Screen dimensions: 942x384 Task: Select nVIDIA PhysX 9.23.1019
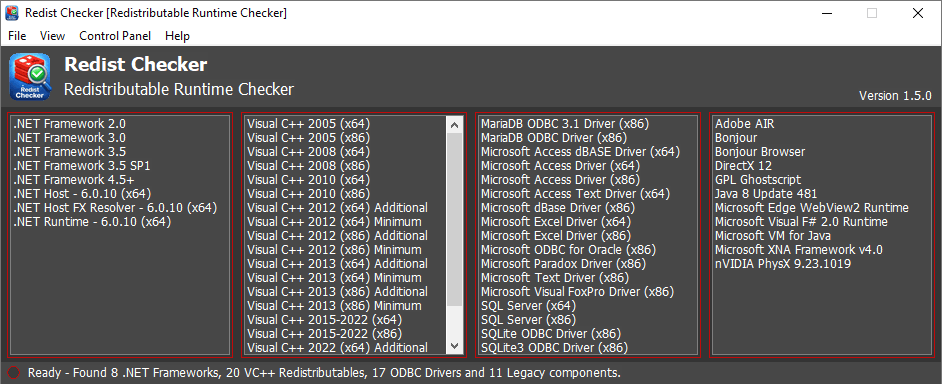coord(783,264)
